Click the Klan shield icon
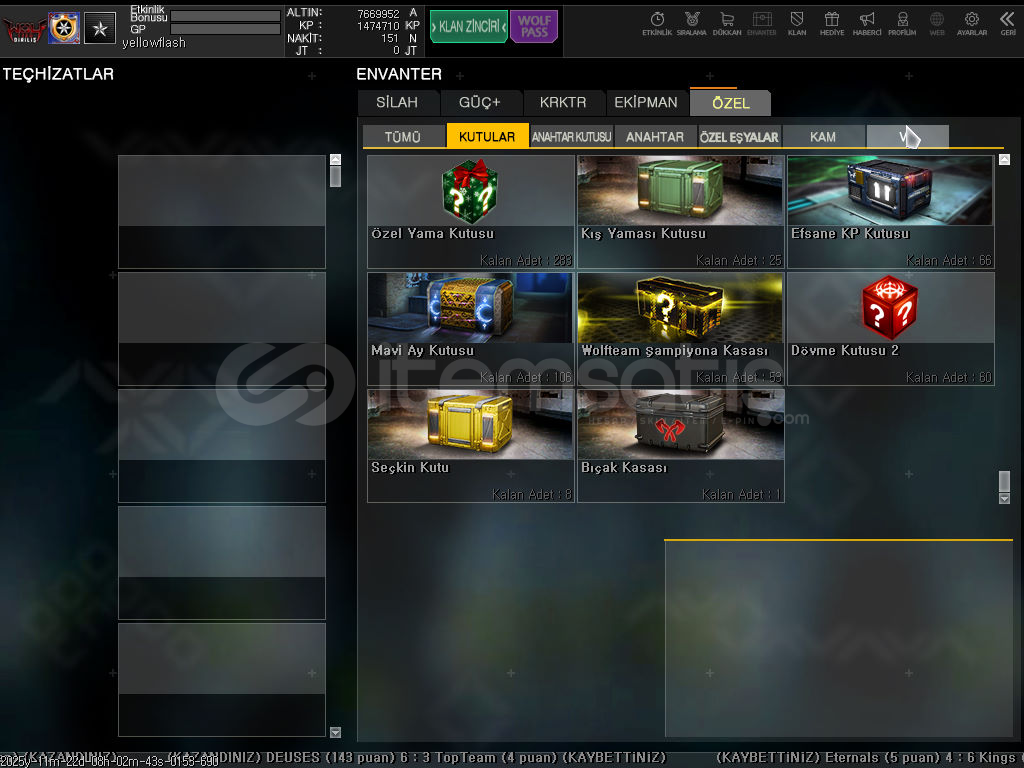 797,23
